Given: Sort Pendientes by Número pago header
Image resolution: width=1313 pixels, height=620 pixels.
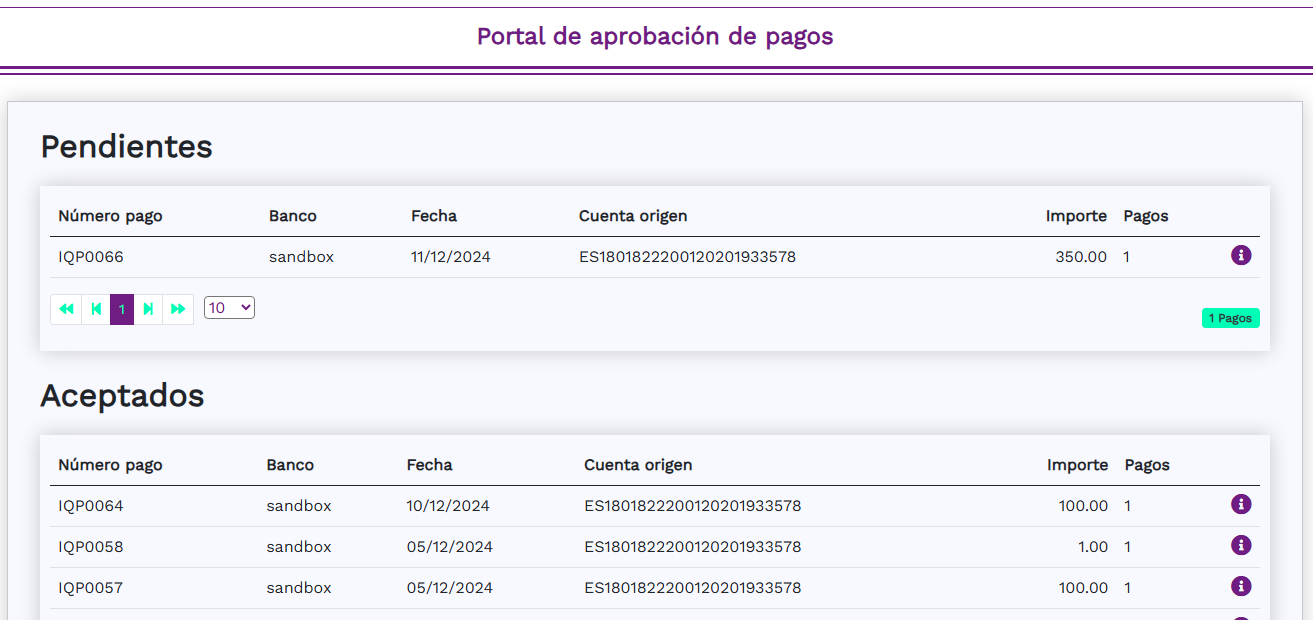Looking at the screenshot, I should pos(110,216).
